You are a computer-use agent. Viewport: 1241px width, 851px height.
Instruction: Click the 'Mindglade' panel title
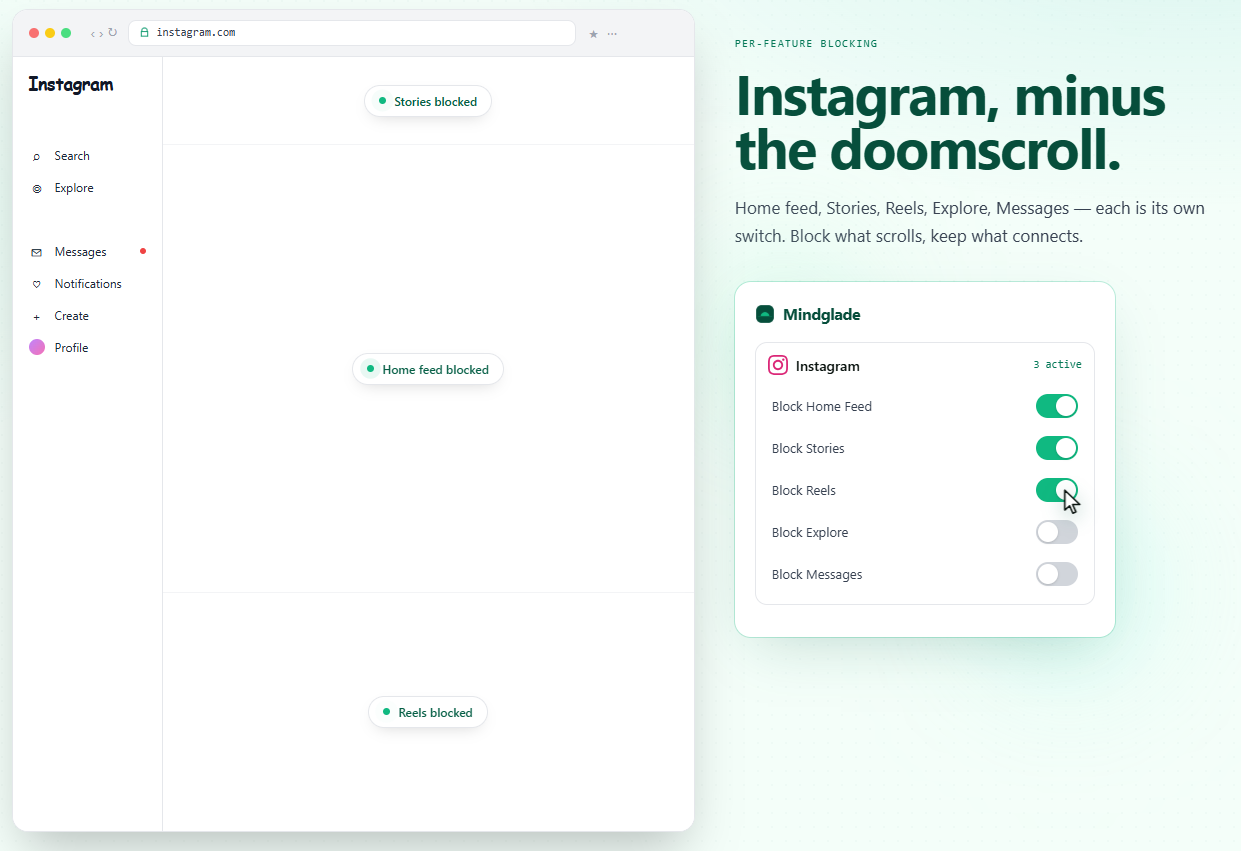pos(822,315)
